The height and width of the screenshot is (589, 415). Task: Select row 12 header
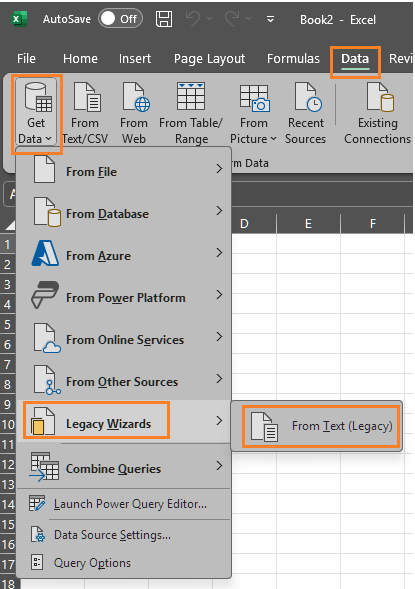(8, 465)
